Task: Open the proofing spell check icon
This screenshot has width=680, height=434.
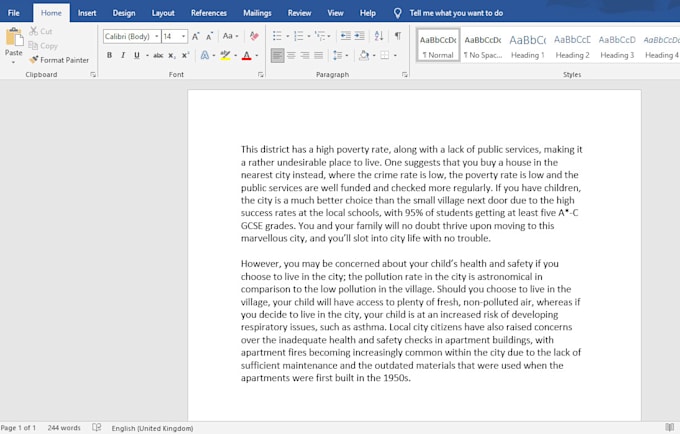Action: click(97, 427)
